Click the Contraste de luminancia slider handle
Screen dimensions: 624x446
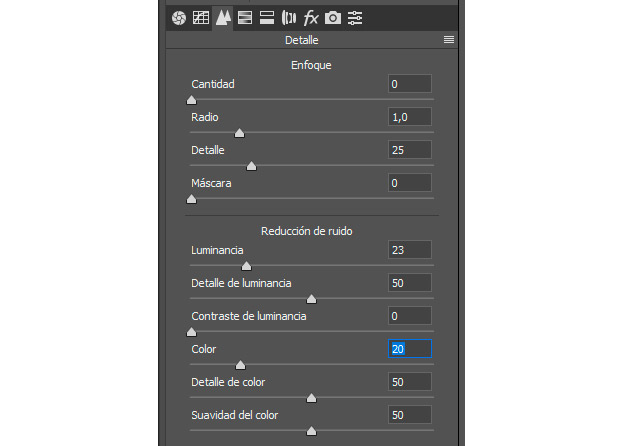[191, 332]
